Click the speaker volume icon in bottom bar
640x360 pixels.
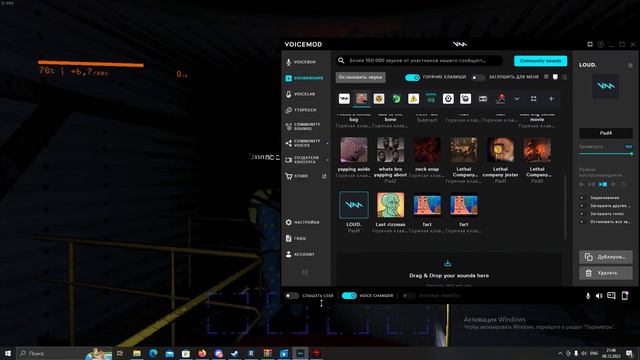coord(599,296)
